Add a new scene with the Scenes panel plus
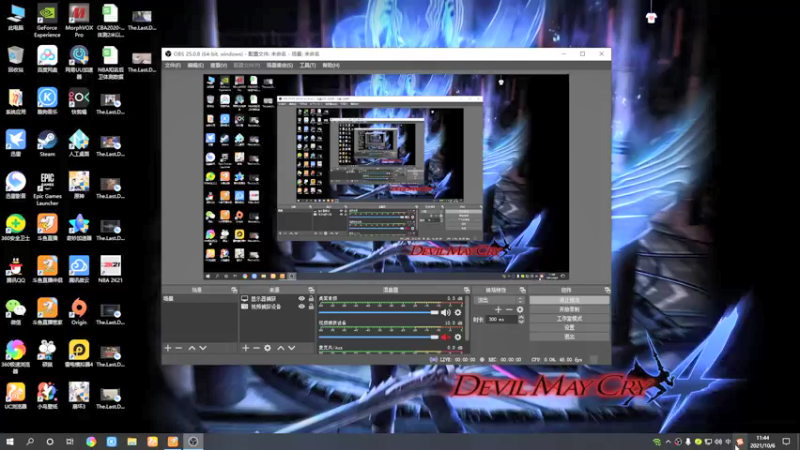800x450 pixels. coord(168,348)
